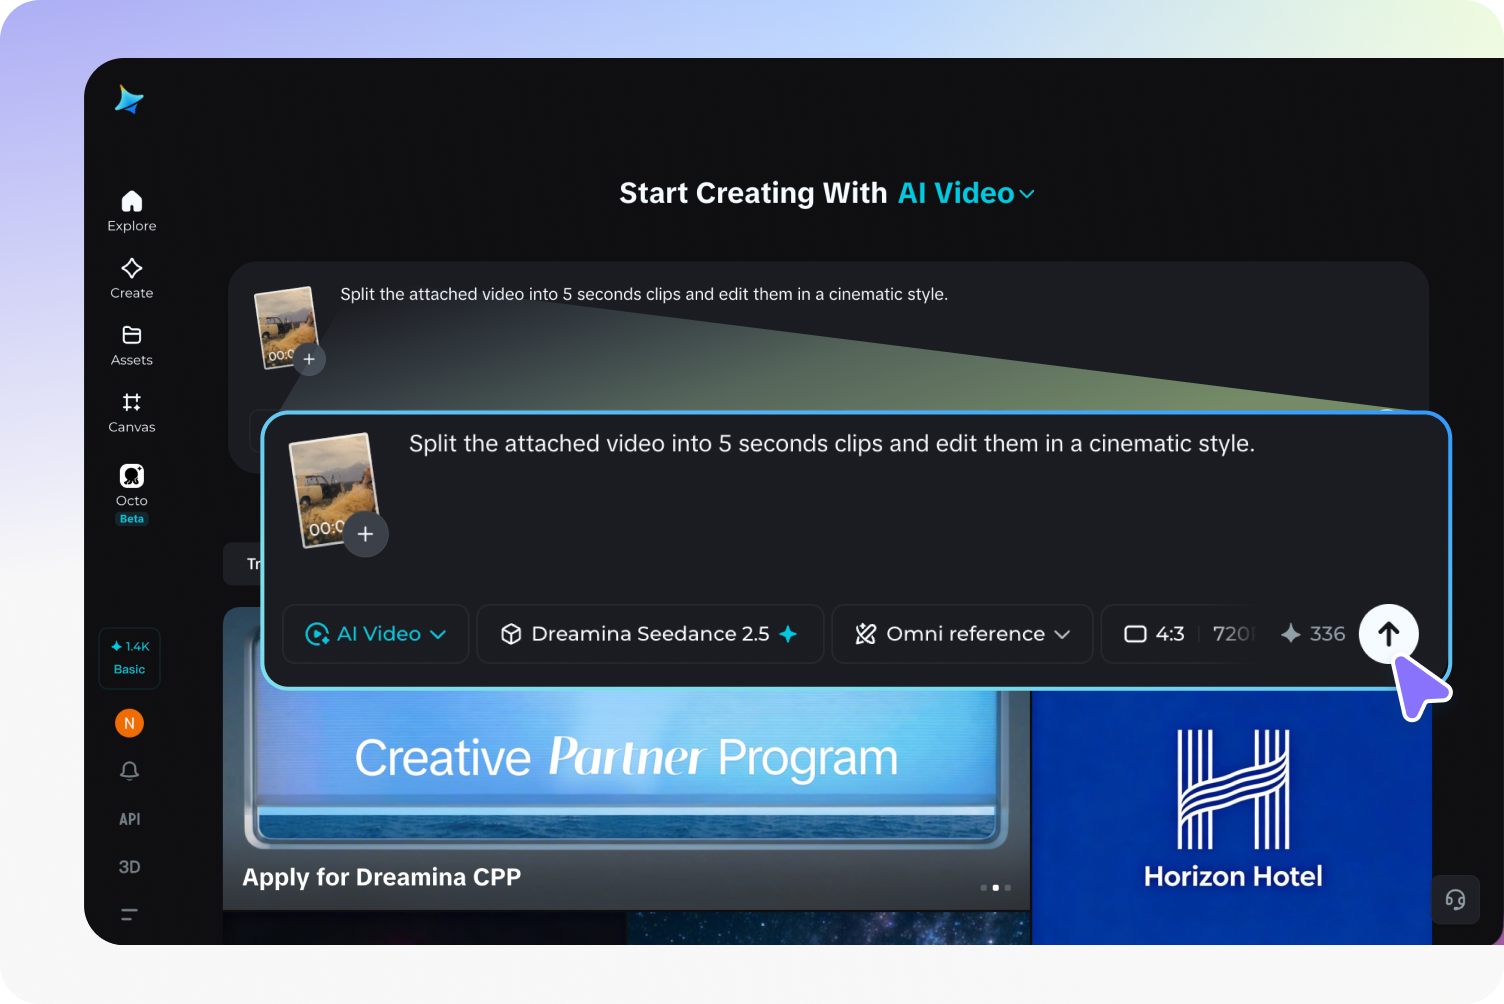Go to the Create section
This screenshot has height=1004, width=1504.
pyautogui.click(x=132, y=278)
